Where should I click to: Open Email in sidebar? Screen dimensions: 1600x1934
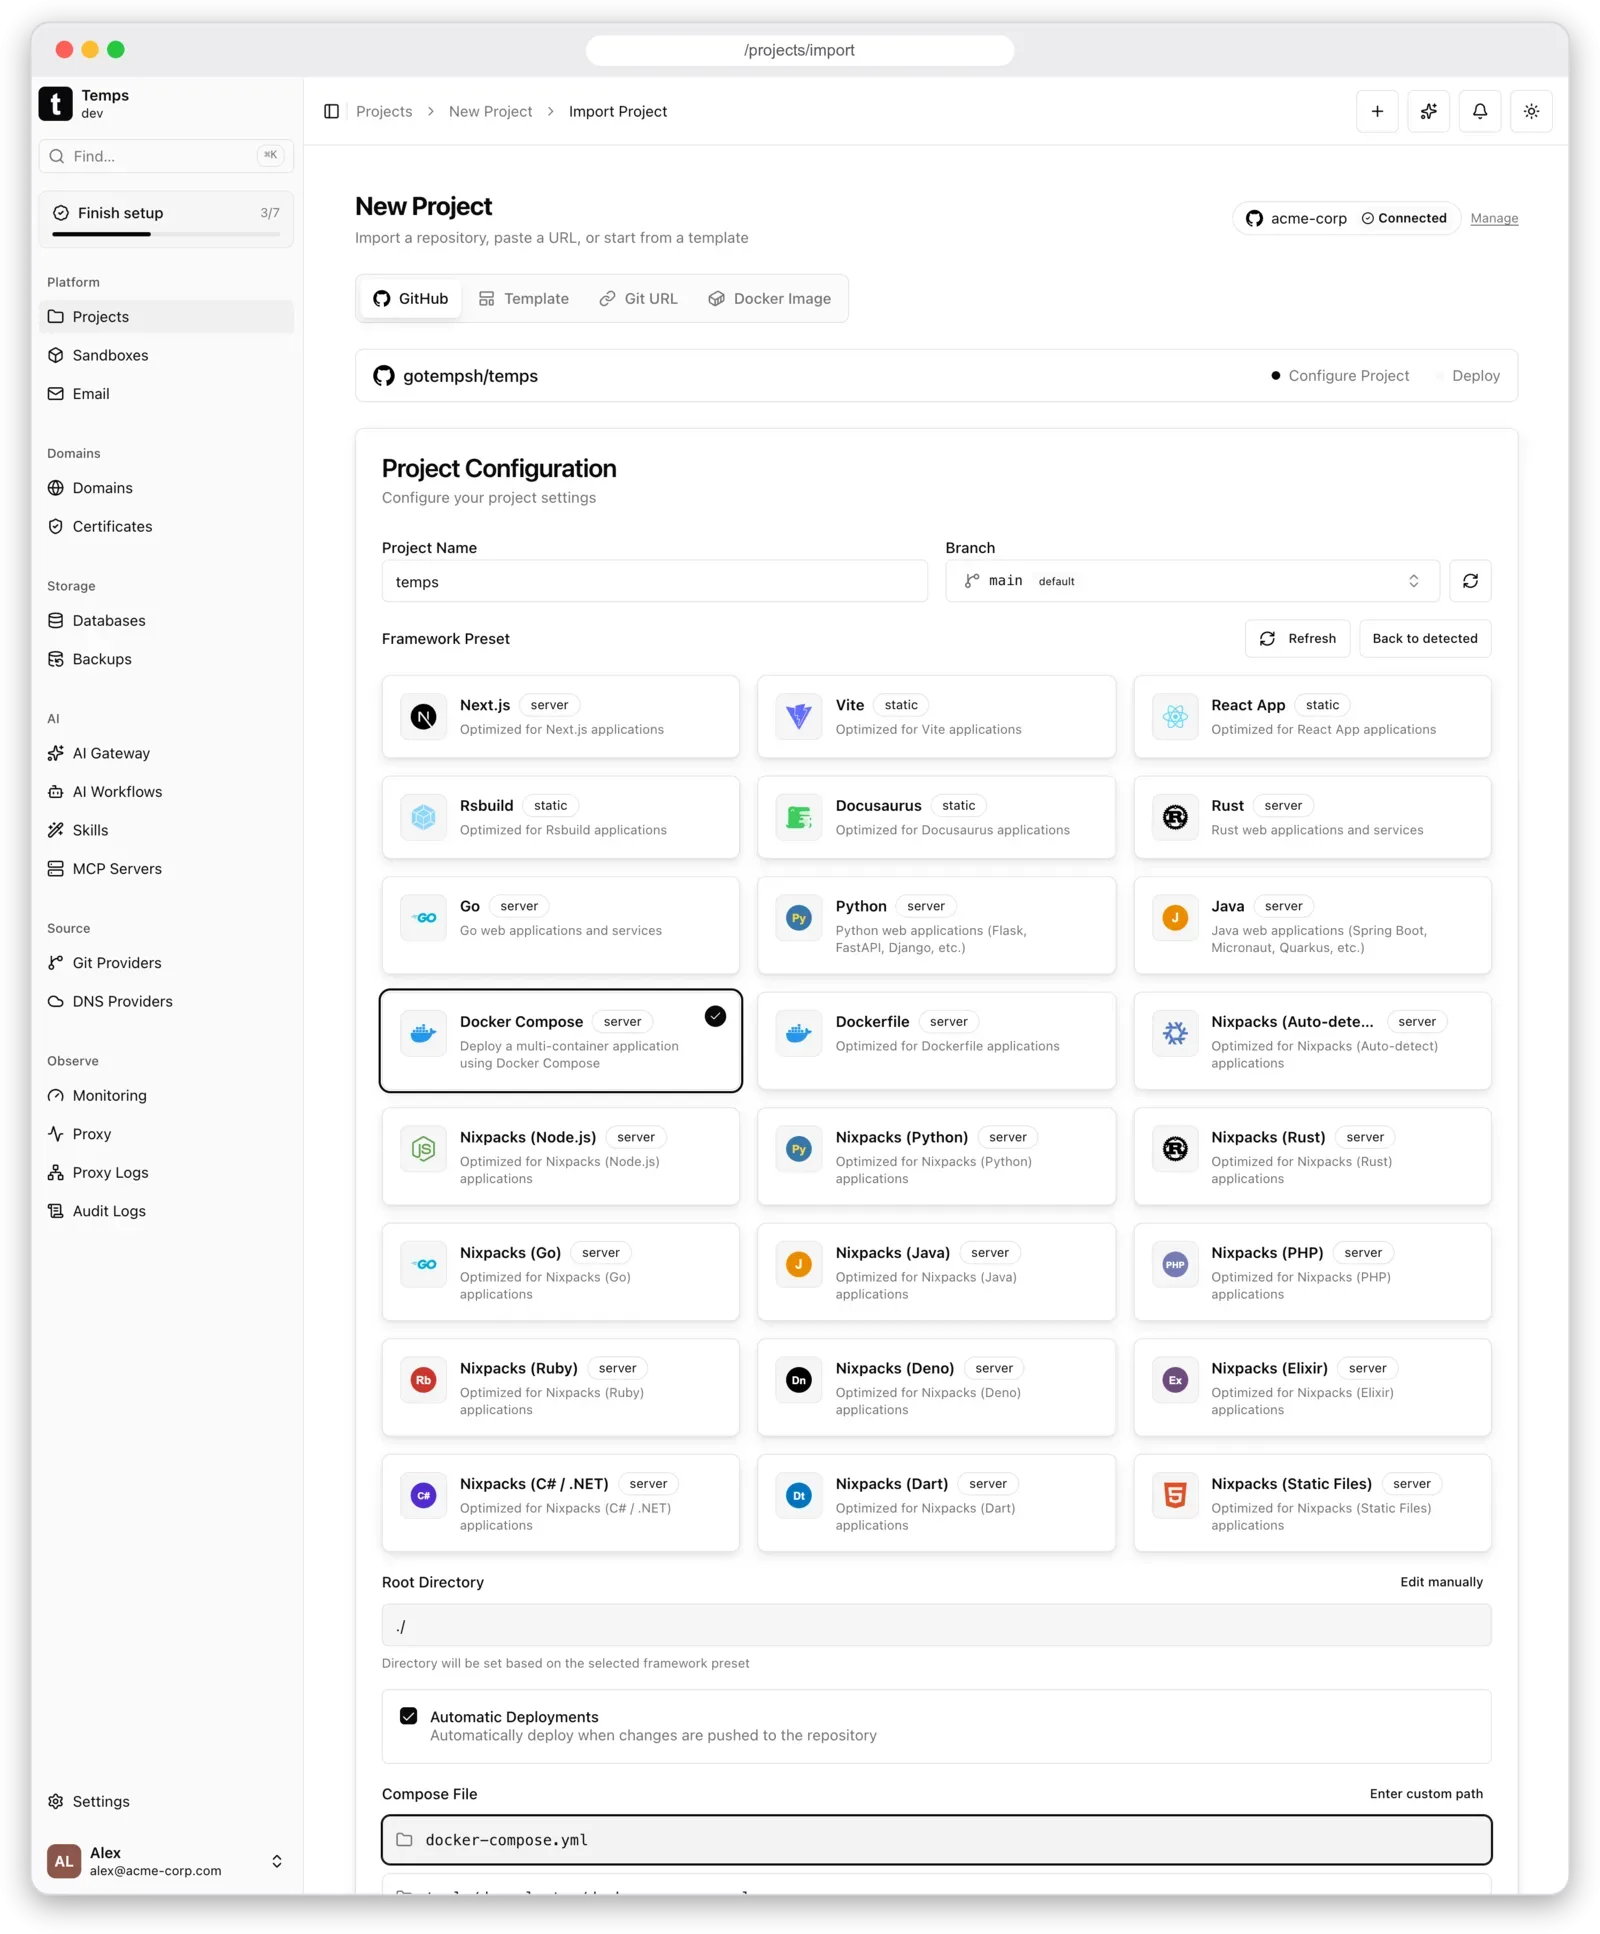[x=166, y=394]
